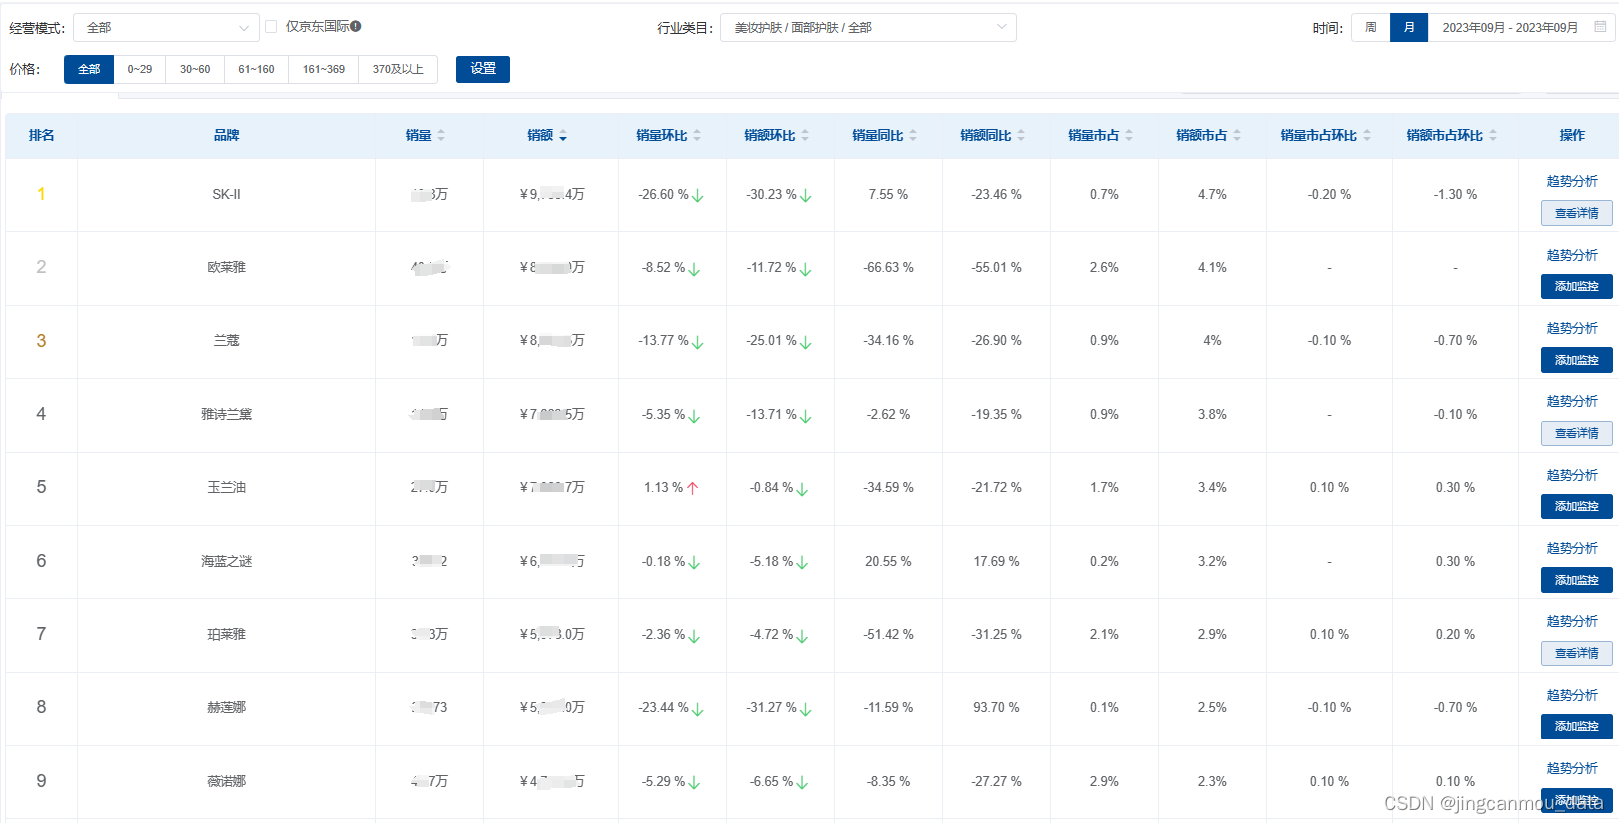Open 趋势分析 for SK-II row
The image size is (1619, 823).
pos(1572,181)
